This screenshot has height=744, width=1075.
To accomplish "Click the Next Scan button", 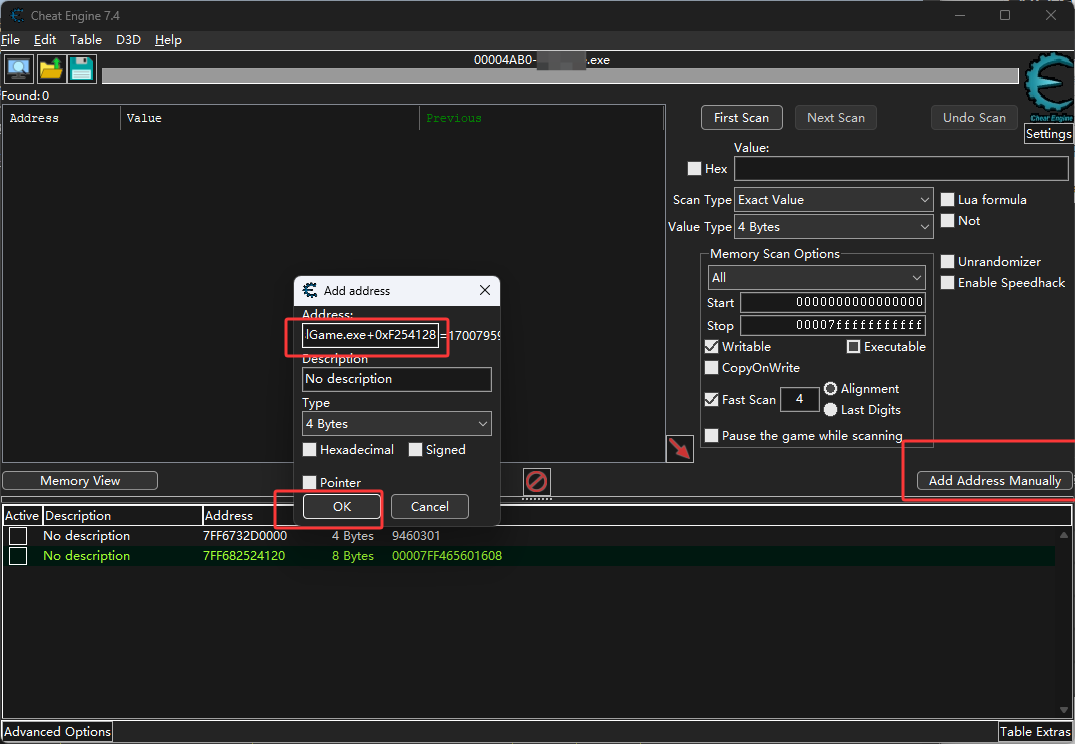I will (x=836, y=118).
